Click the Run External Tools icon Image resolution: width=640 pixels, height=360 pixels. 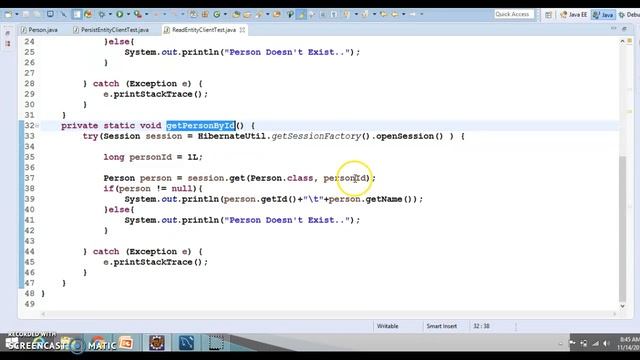[138, 14]
